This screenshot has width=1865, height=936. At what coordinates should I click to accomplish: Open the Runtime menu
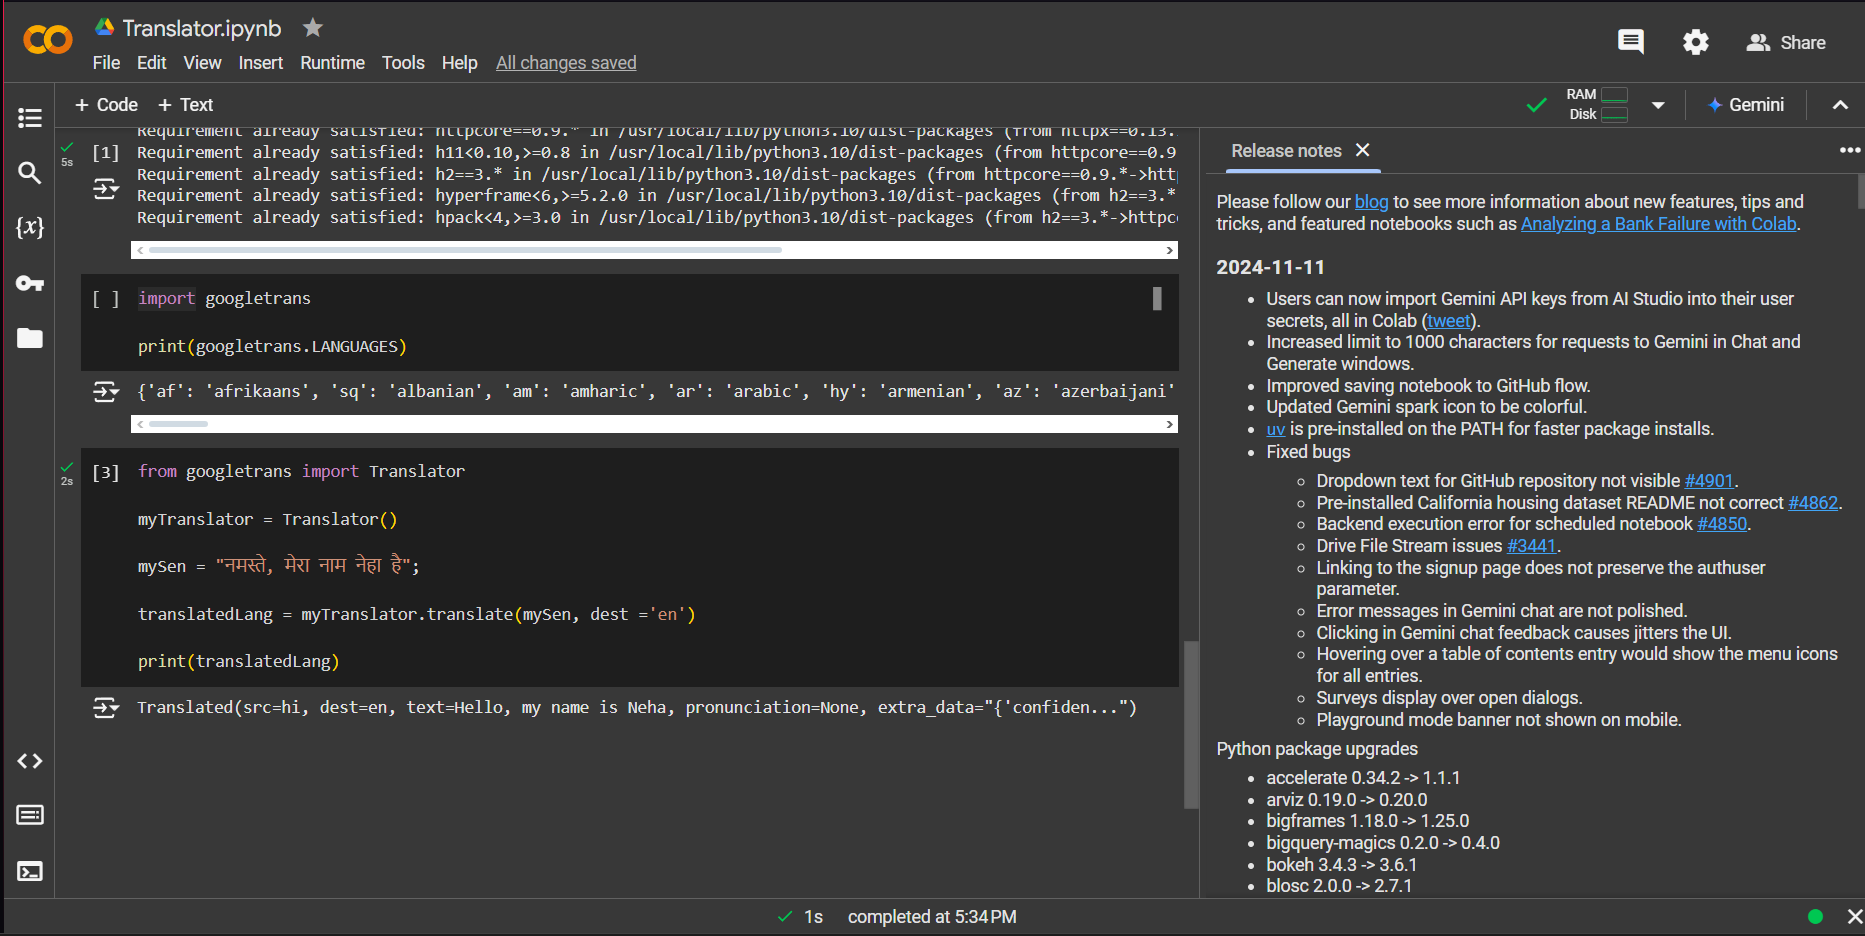(x=332, y=63)
